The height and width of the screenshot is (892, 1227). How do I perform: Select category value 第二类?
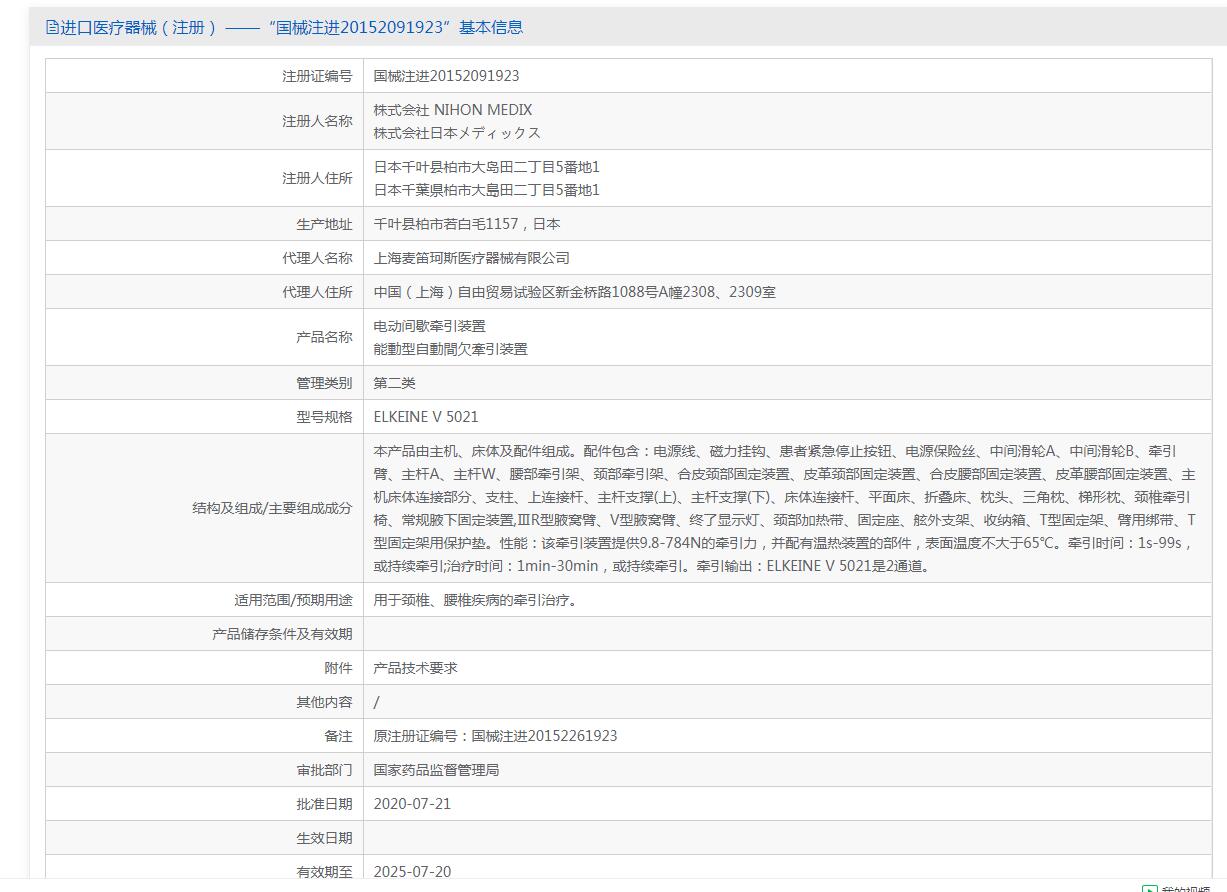[394, 383]
